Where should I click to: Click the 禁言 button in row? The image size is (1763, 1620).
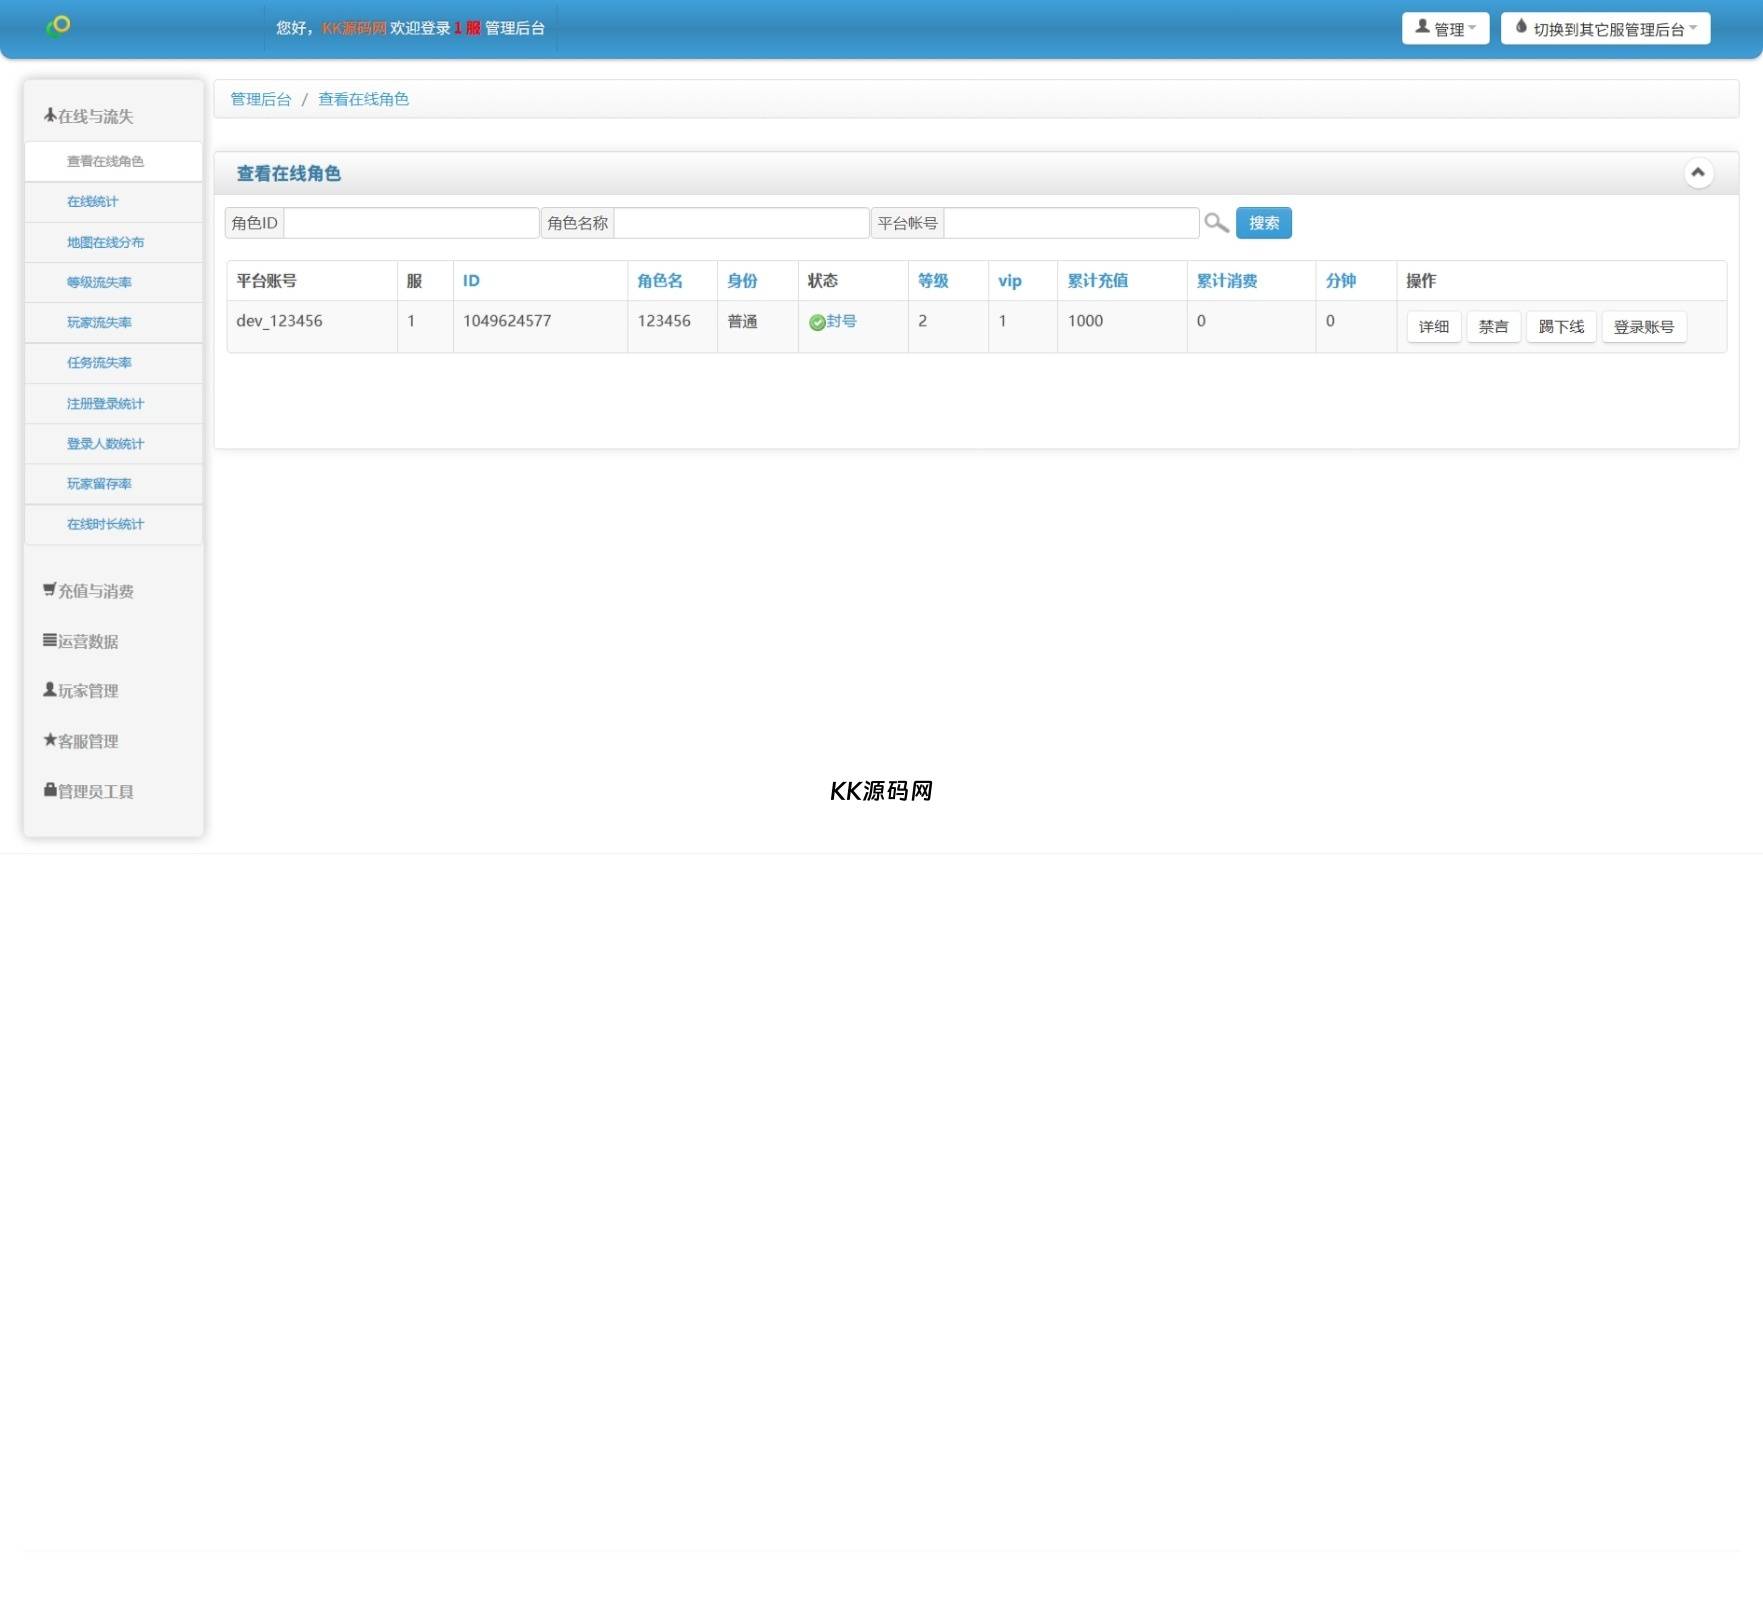click(x=1493, y=327)
